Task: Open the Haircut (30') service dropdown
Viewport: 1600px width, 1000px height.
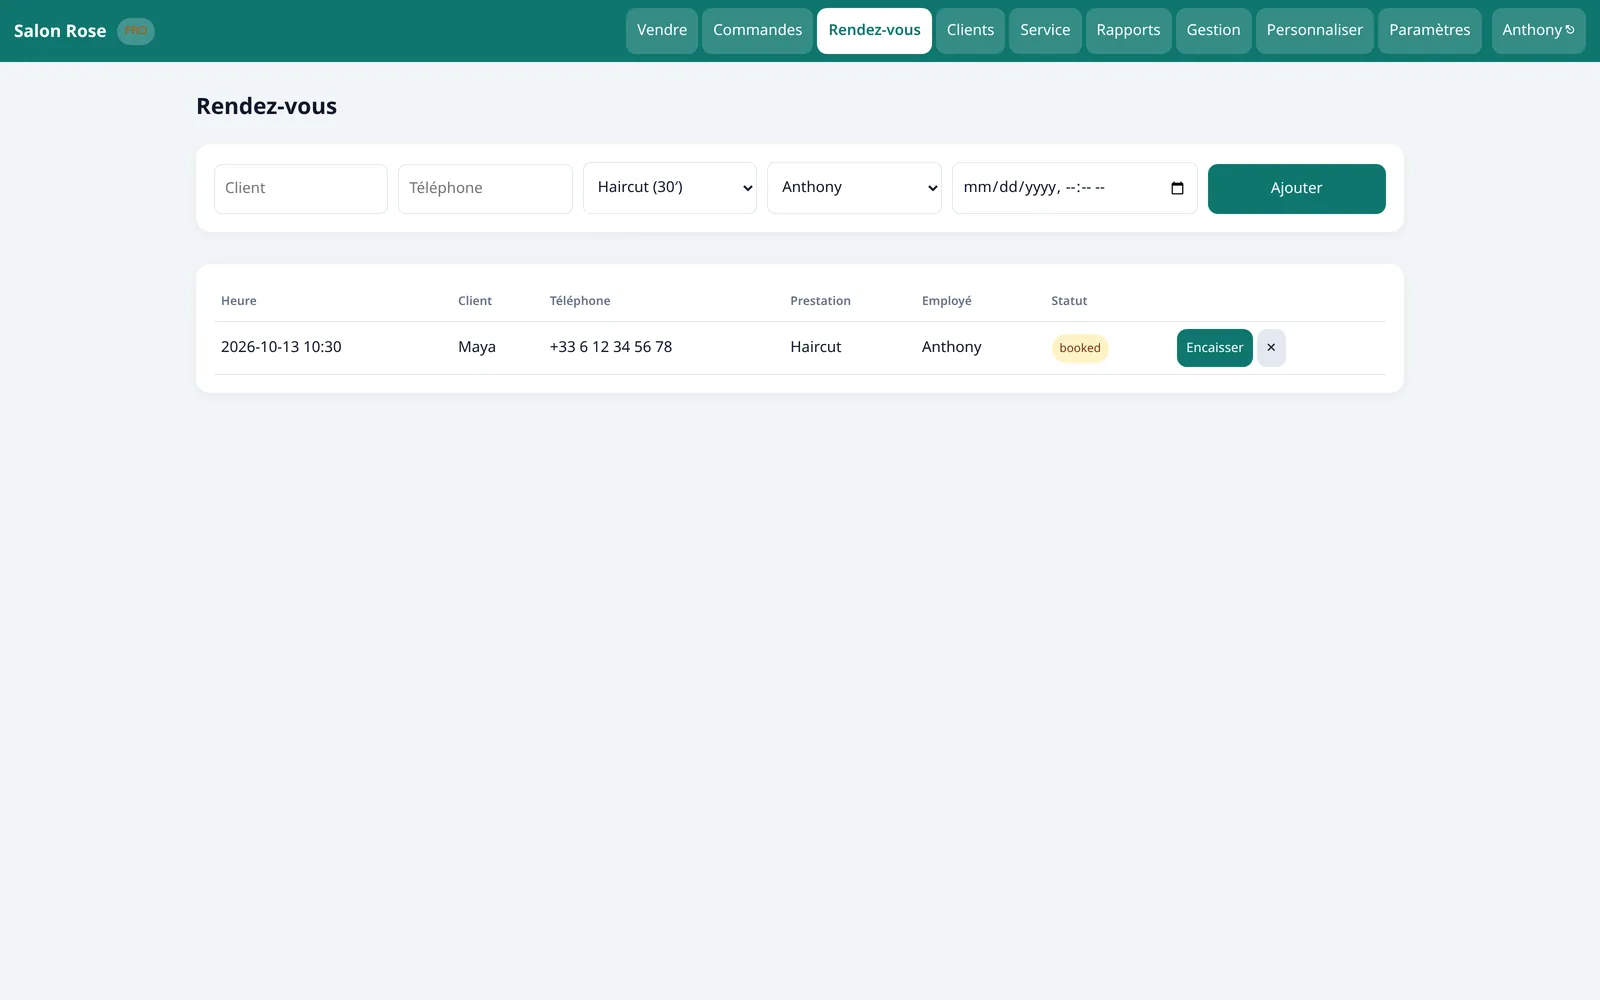Action: click(670, 188)
